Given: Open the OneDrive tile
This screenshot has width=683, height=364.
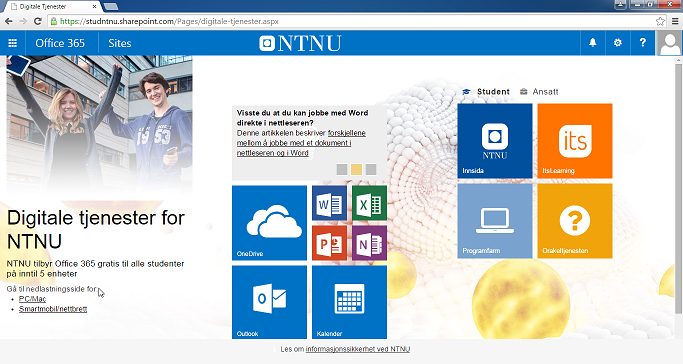Looking at the screenshot, I should point(269,223).
